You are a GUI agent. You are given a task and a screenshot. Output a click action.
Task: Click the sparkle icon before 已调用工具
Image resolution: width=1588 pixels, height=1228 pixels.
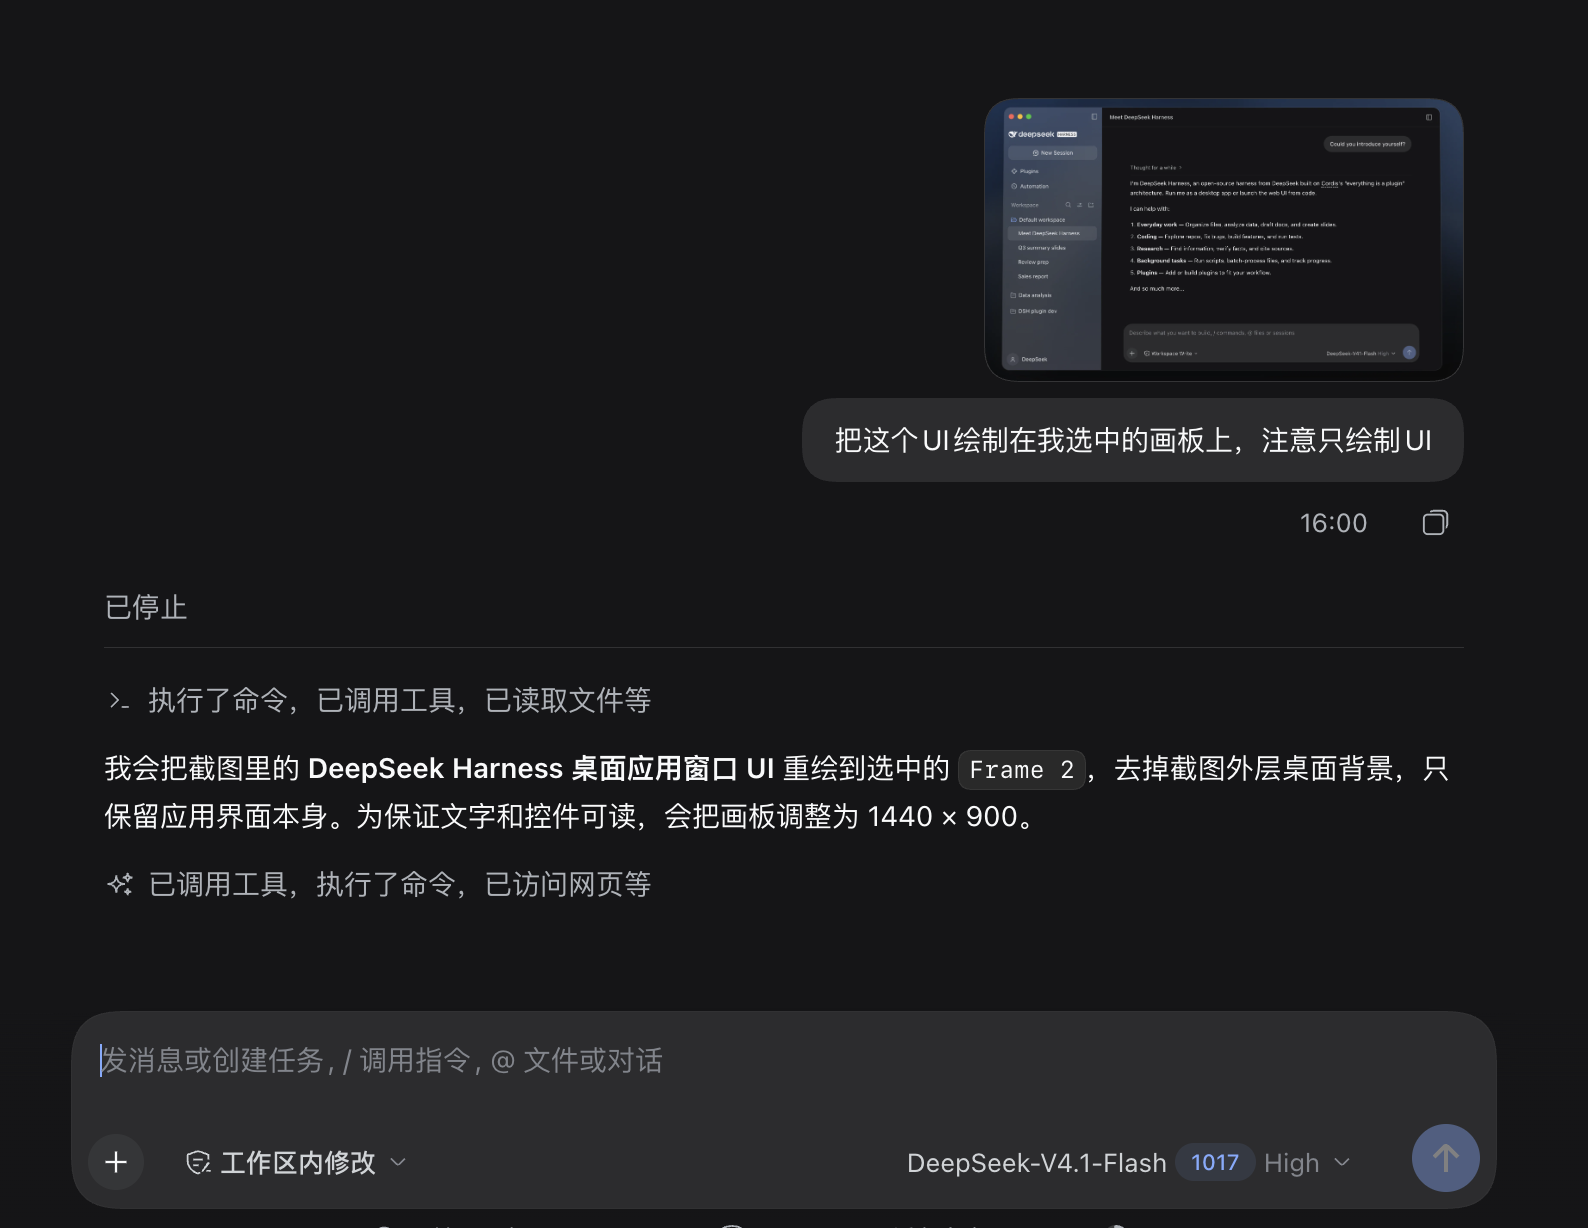(x=120, y=884)
